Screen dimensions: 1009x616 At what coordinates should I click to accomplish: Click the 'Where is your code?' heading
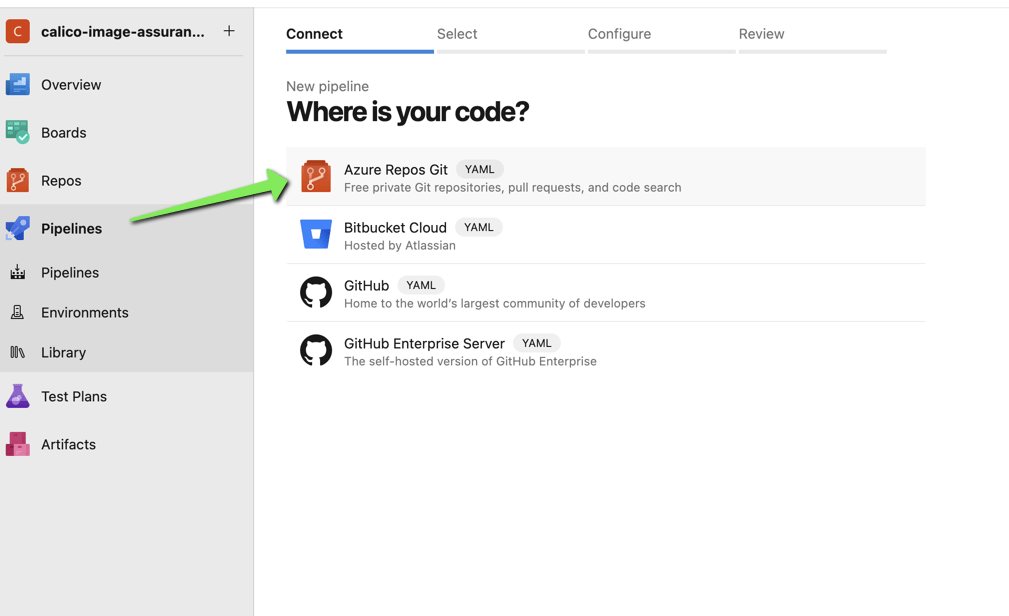point(407,112)
